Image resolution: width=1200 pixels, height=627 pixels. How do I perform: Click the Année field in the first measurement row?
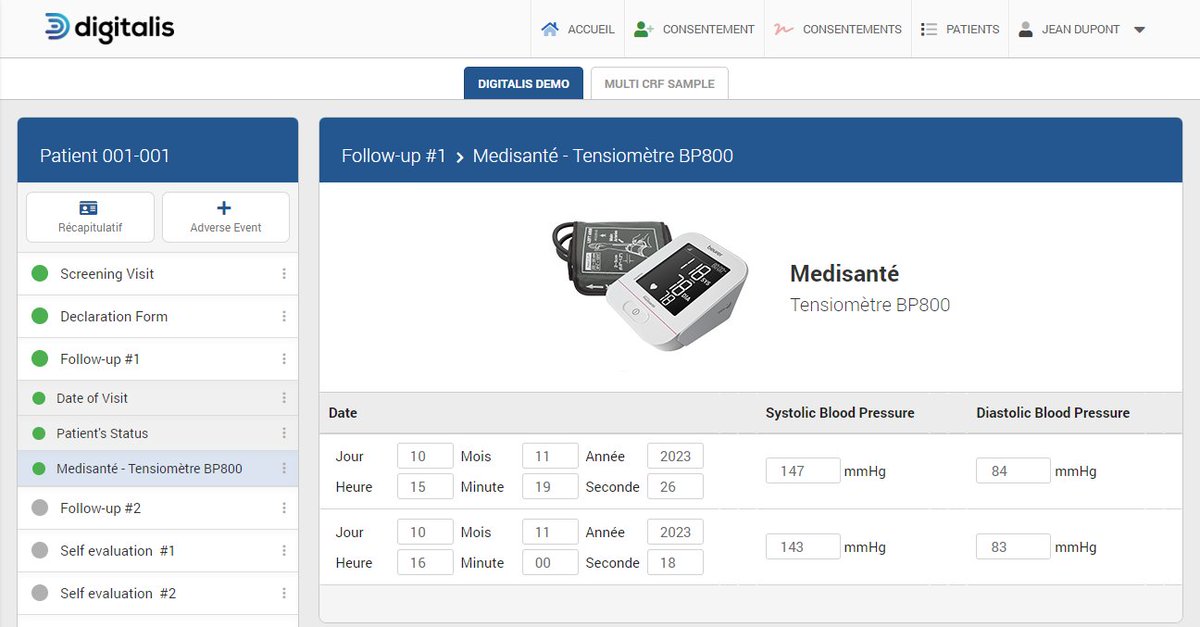[x=675, y=456]
